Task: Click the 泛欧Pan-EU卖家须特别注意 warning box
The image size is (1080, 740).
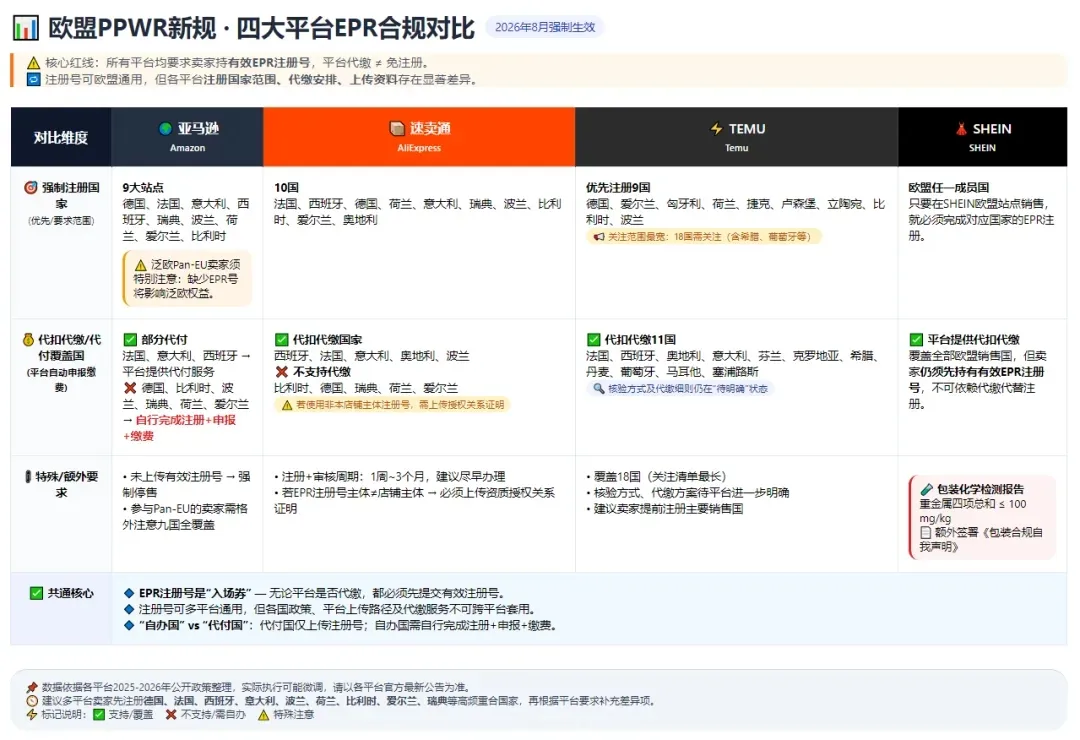Action: click(x=187, y=278)
